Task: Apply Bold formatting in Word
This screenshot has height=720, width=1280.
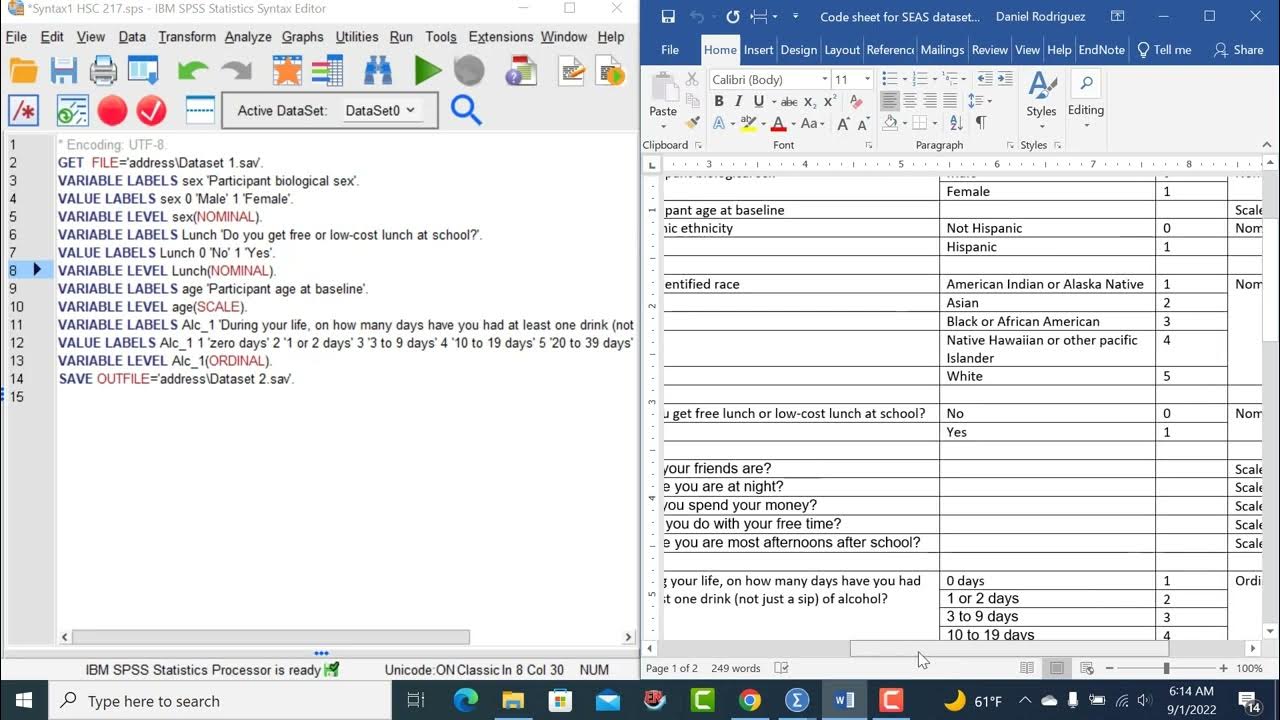Action: click(718, 101)
